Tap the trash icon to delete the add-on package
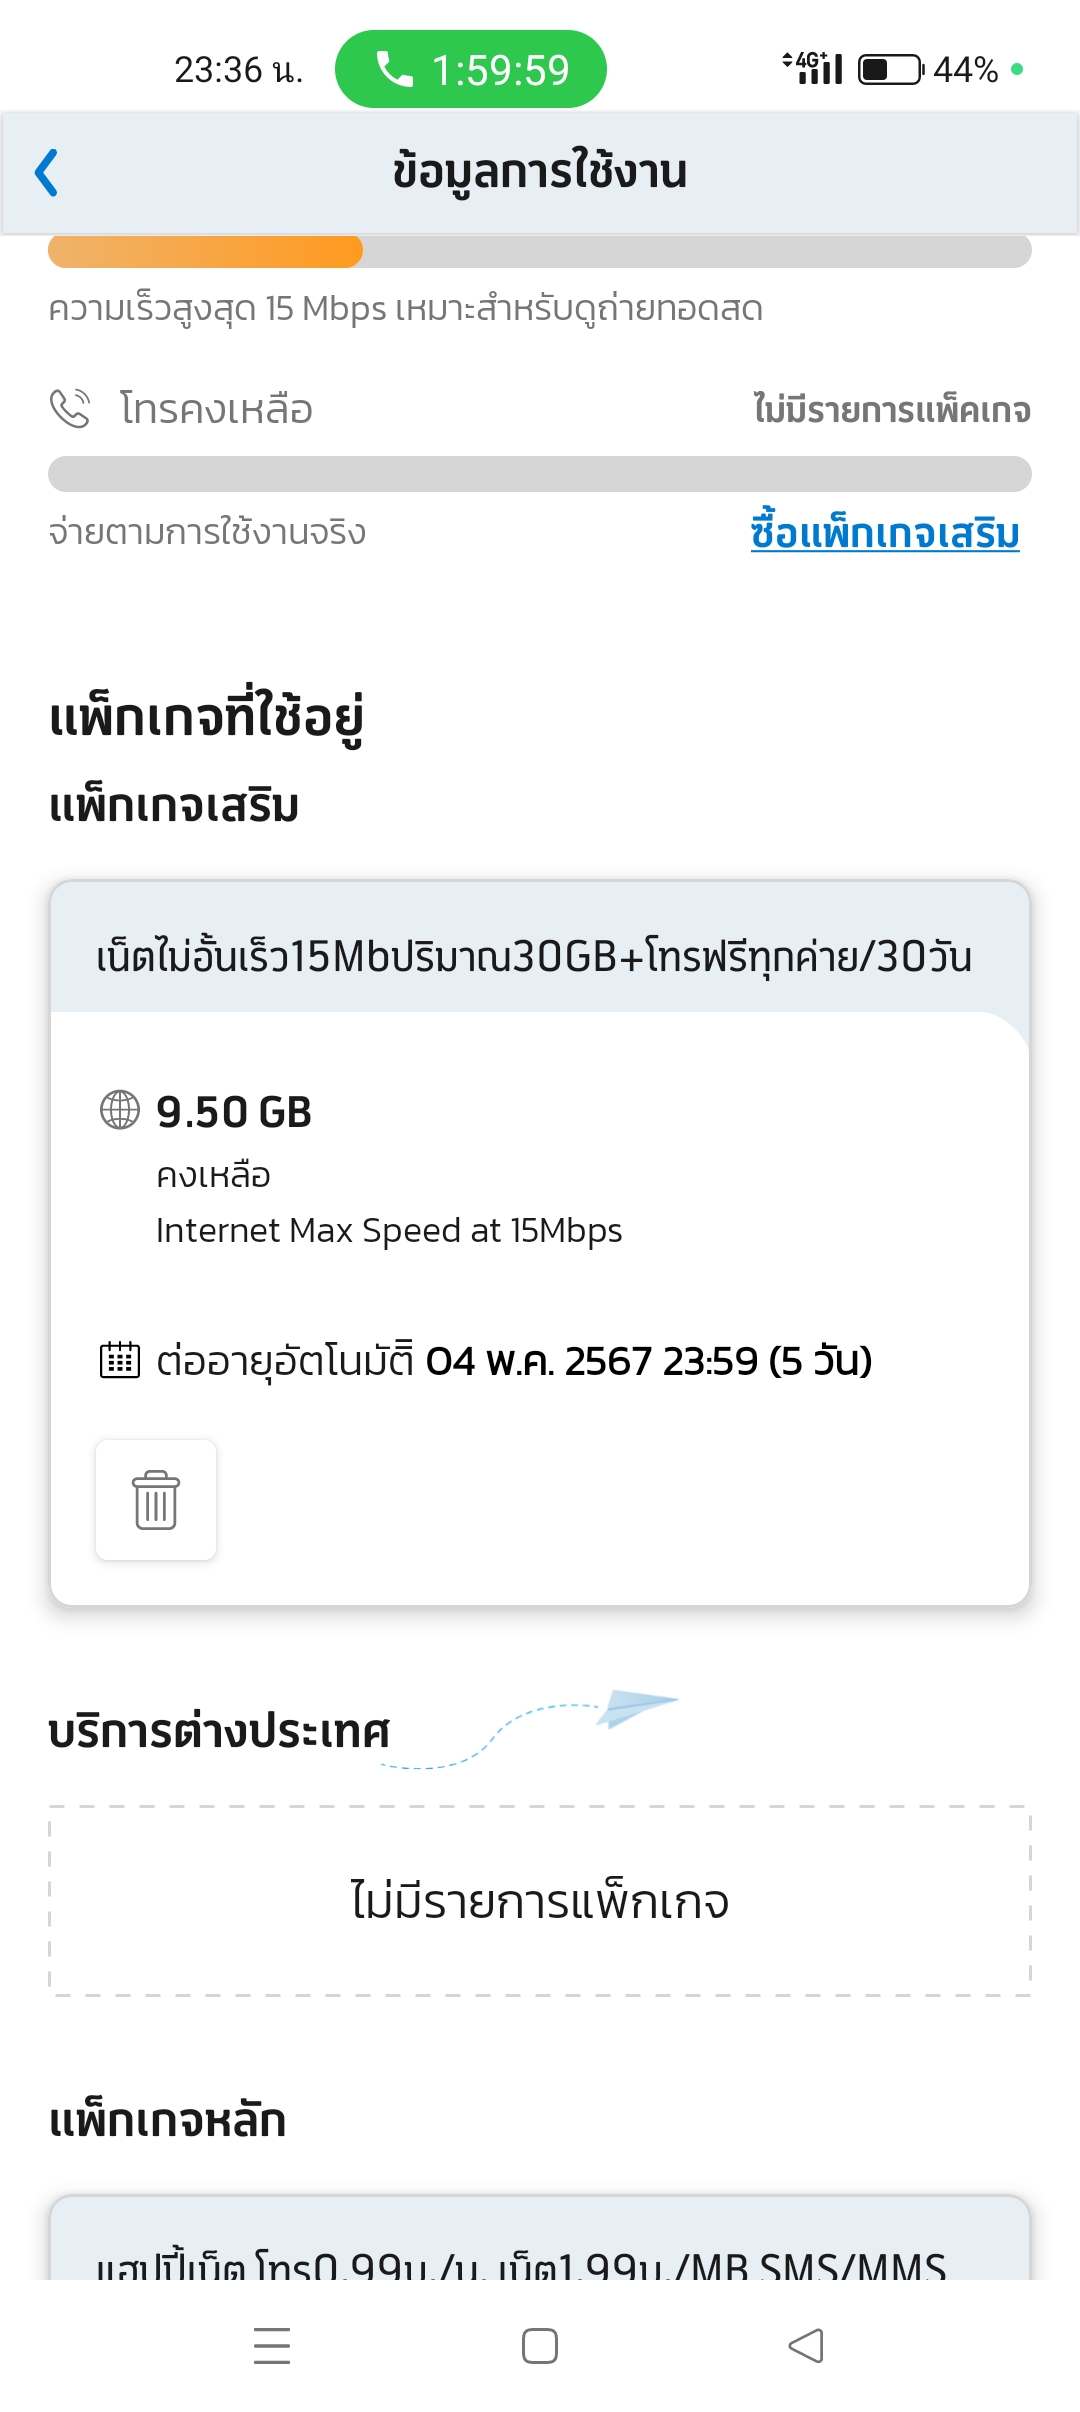The image size is (1080, 2412). click(156, 1500)
